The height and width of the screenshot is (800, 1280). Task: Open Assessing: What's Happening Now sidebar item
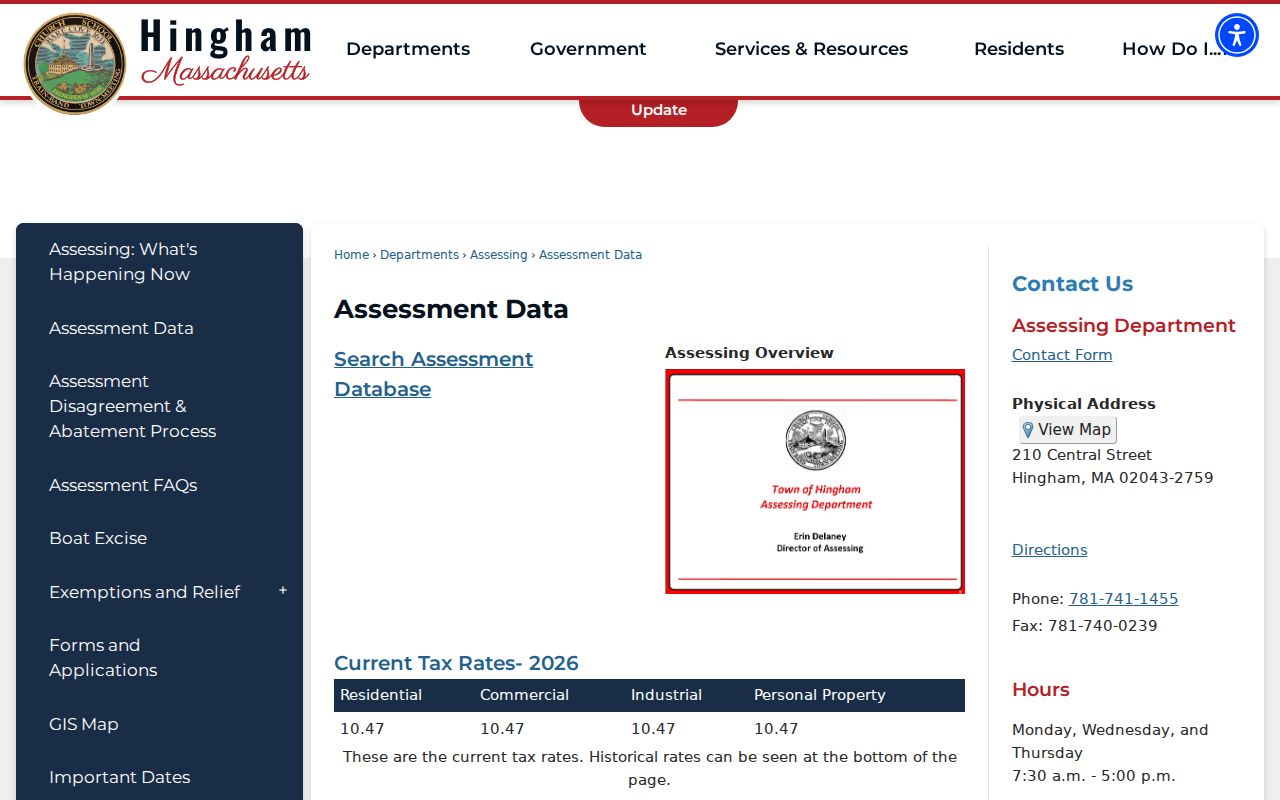pyautogui.click(x=159, y=262)
